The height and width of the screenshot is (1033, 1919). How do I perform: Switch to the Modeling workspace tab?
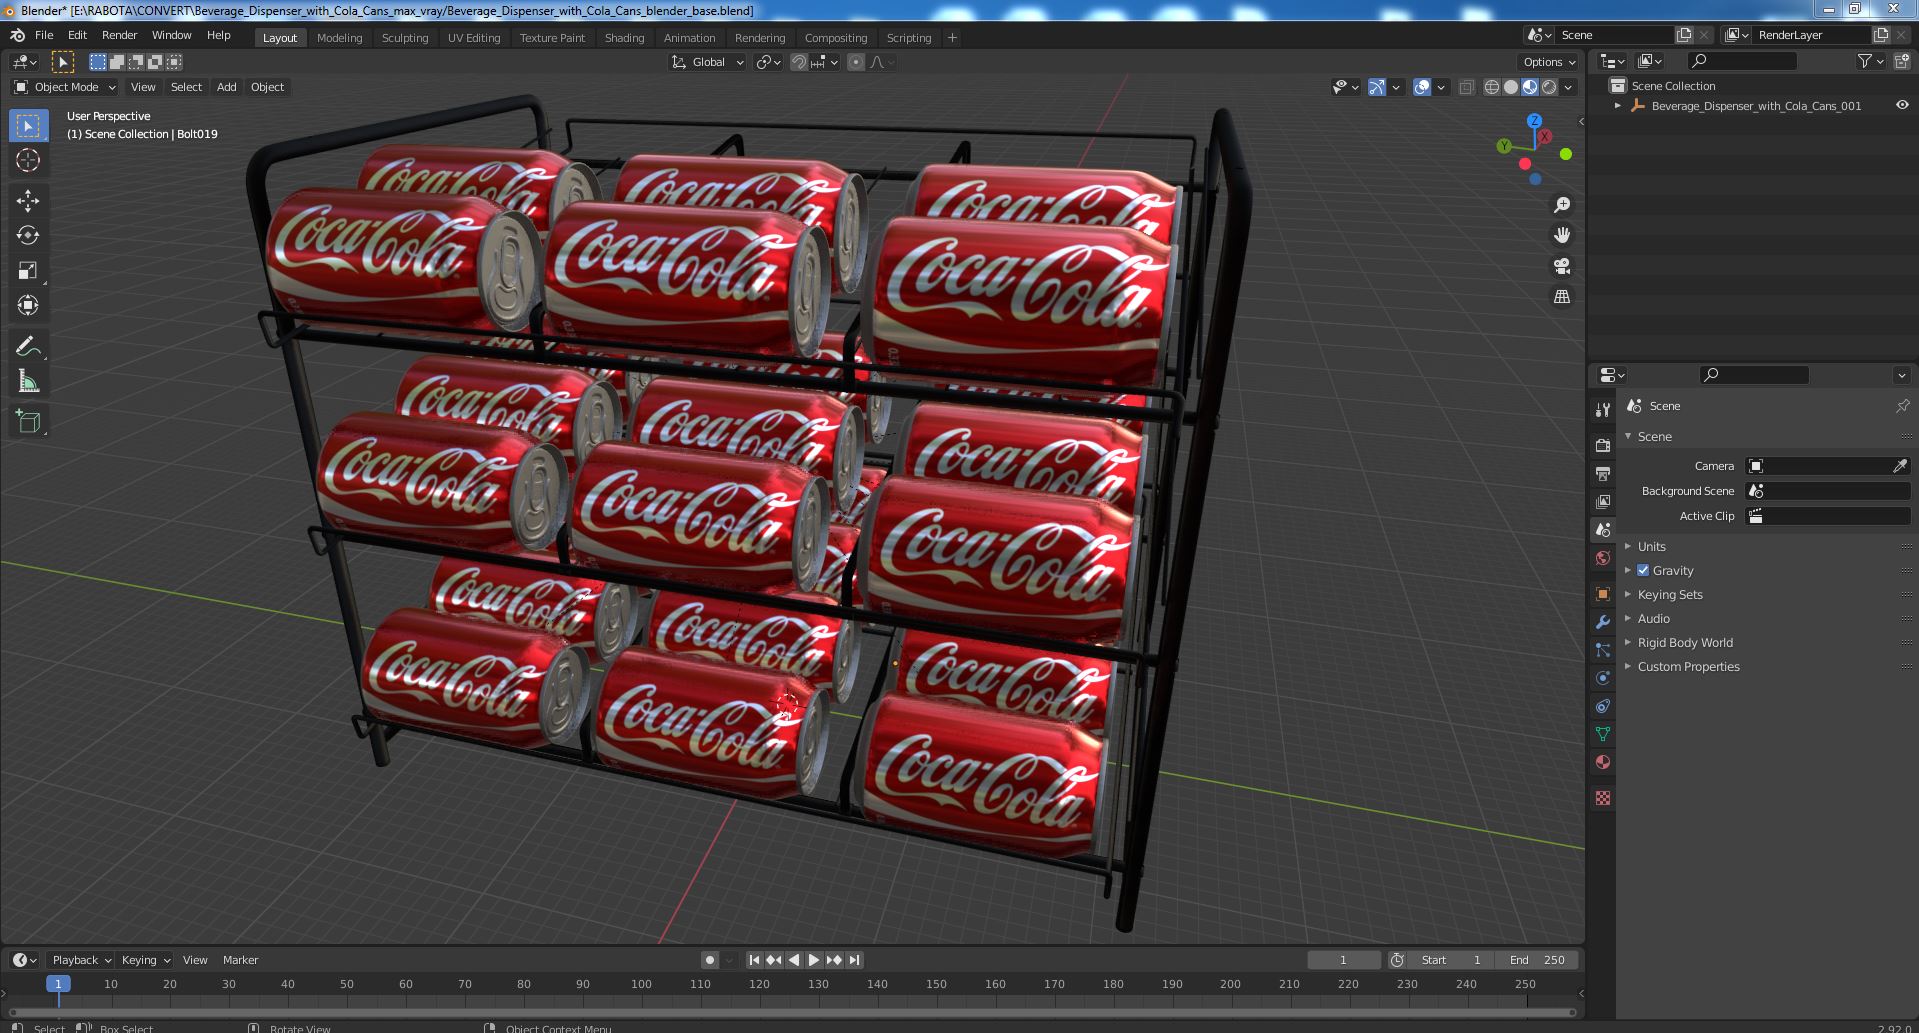tap(339, 38)
